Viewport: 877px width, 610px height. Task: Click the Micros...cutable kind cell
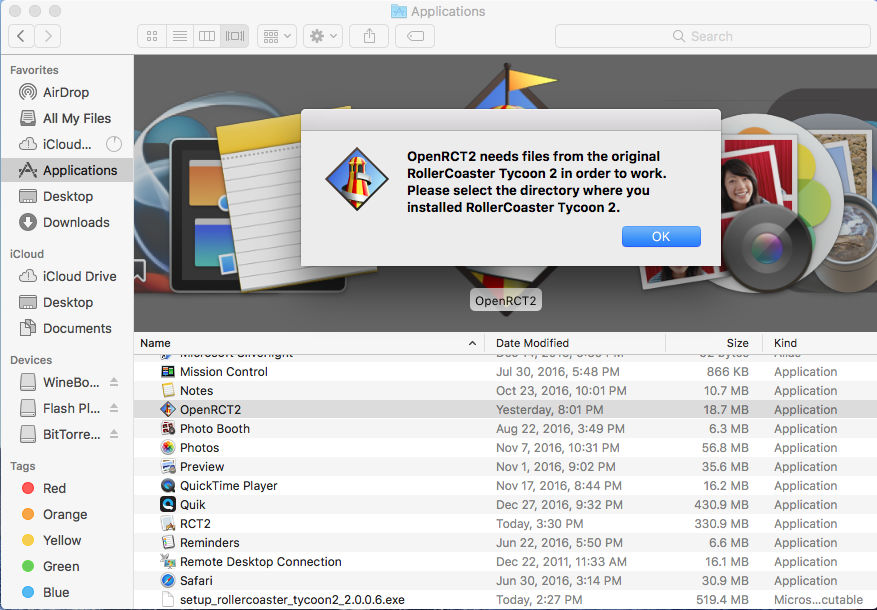[x=819, y=600]
